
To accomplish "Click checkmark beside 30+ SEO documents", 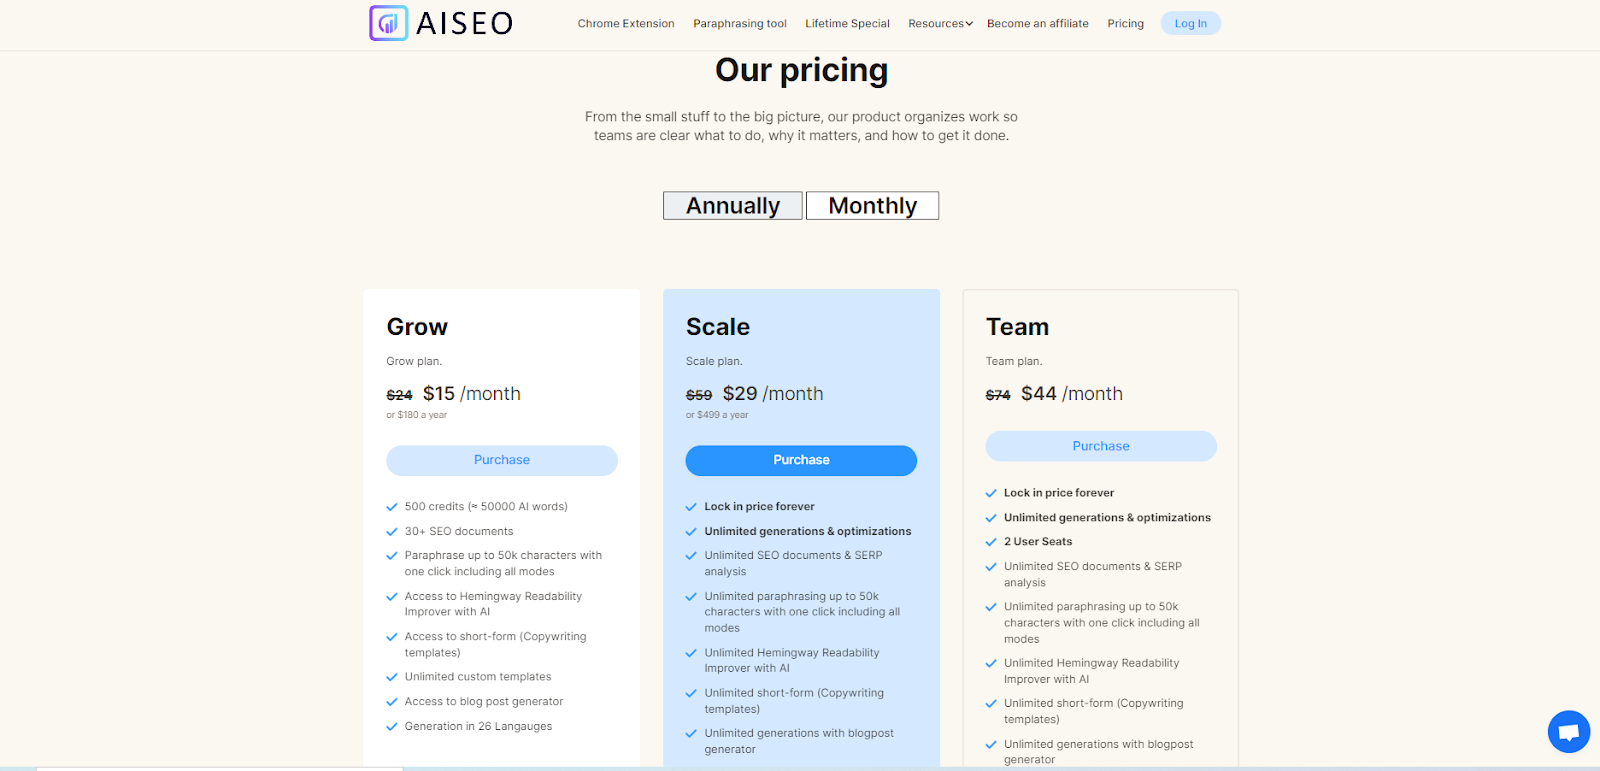I will 392,532.
